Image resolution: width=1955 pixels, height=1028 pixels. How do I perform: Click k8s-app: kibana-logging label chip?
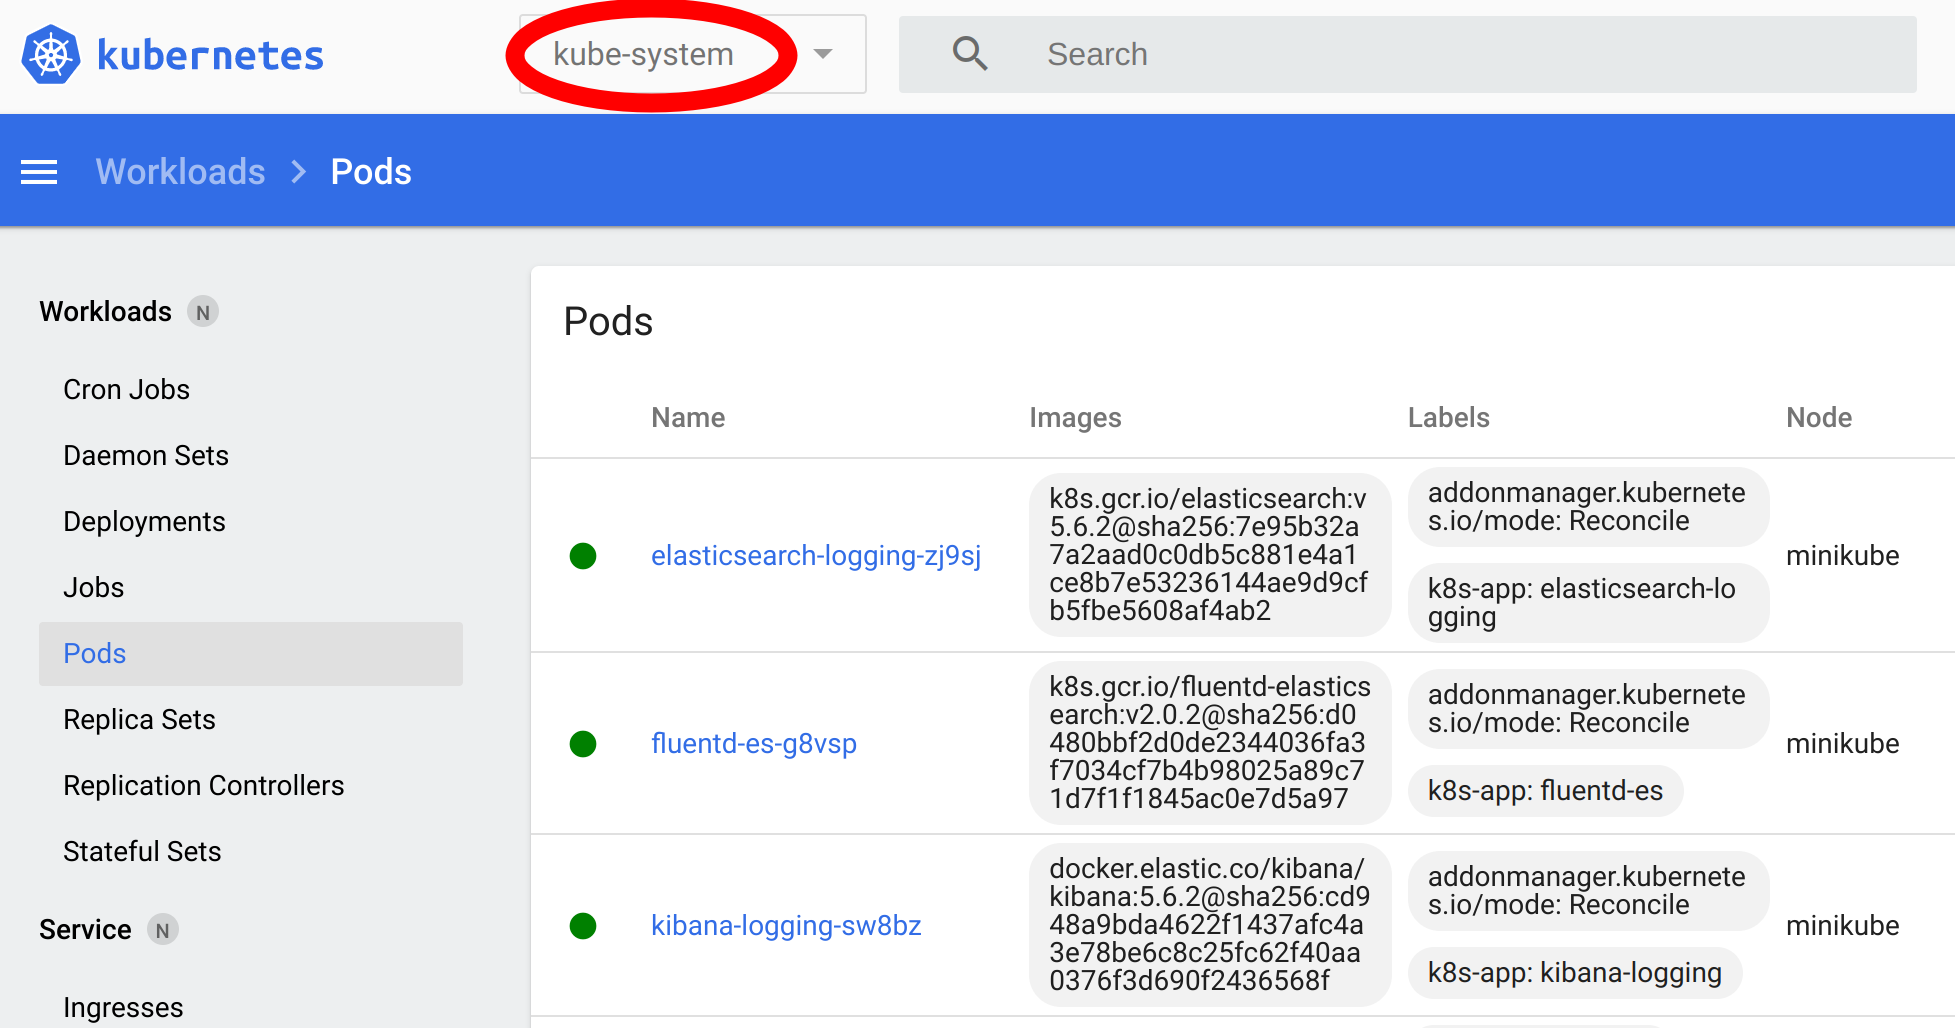click(x=1575, y=973)
